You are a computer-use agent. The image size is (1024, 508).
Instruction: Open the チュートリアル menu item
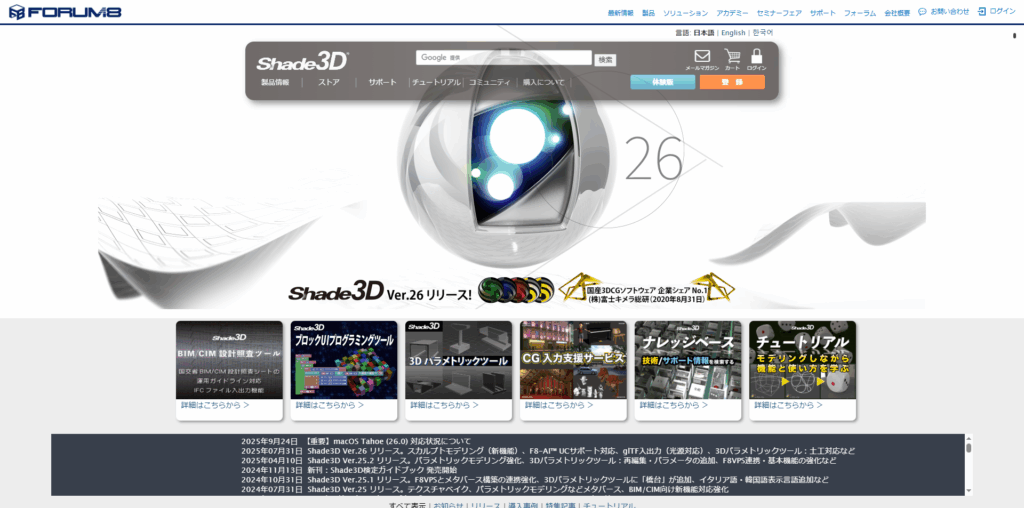(436, 82)
